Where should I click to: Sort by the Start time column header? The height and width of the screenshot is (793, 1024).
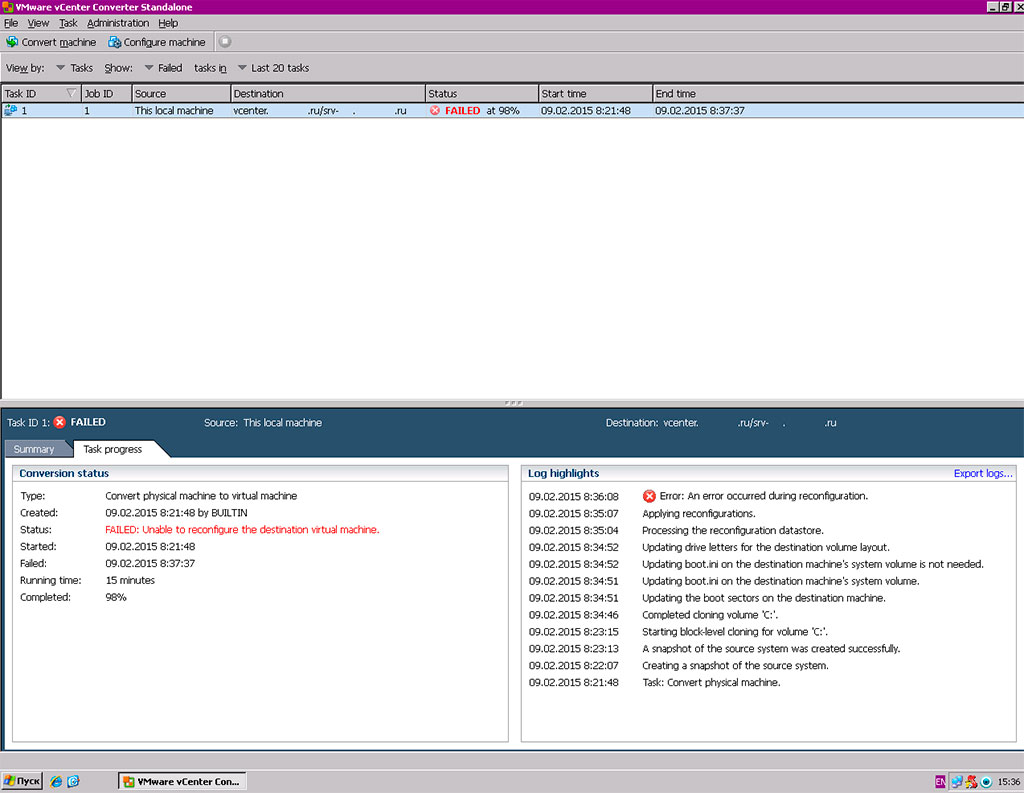(596, 93)
